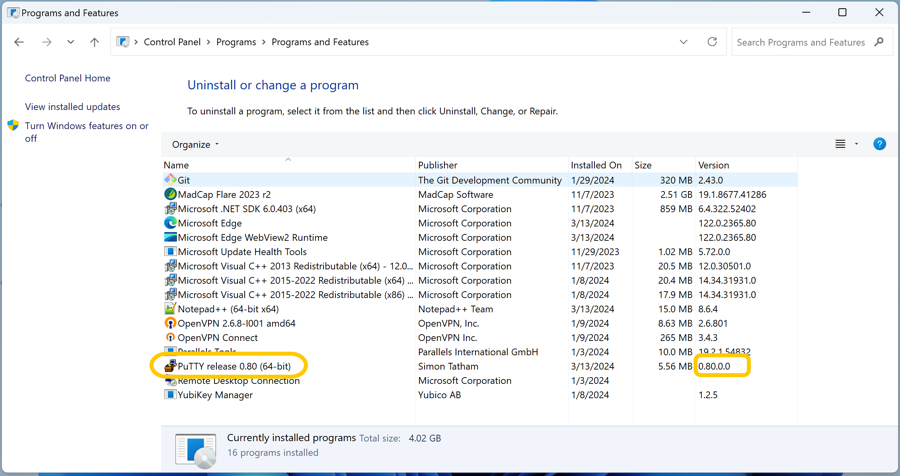Click YubiKey Manager version 1.2.5

708,394
